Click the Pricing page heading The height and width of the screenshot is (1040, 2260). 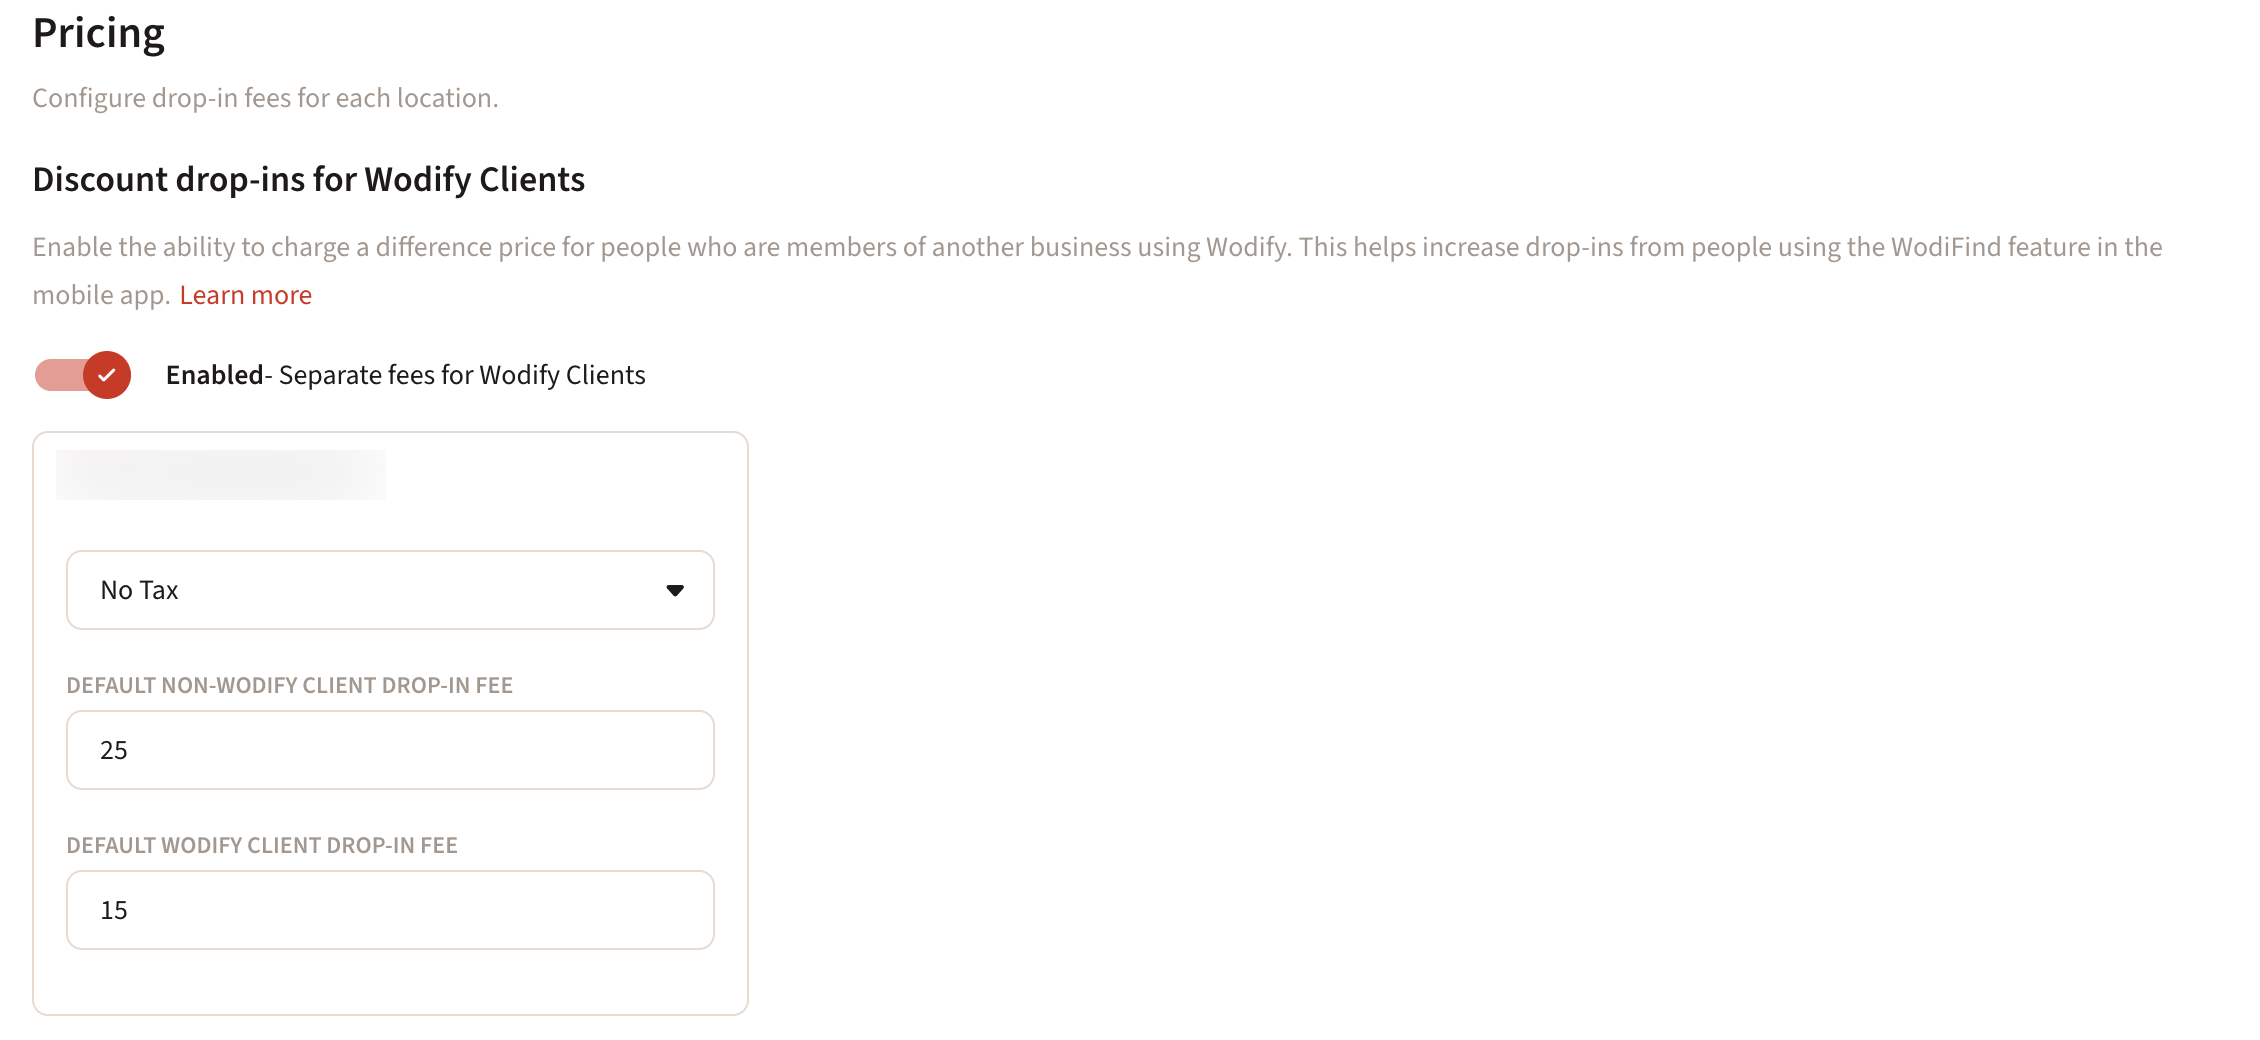tap(98, 33)
